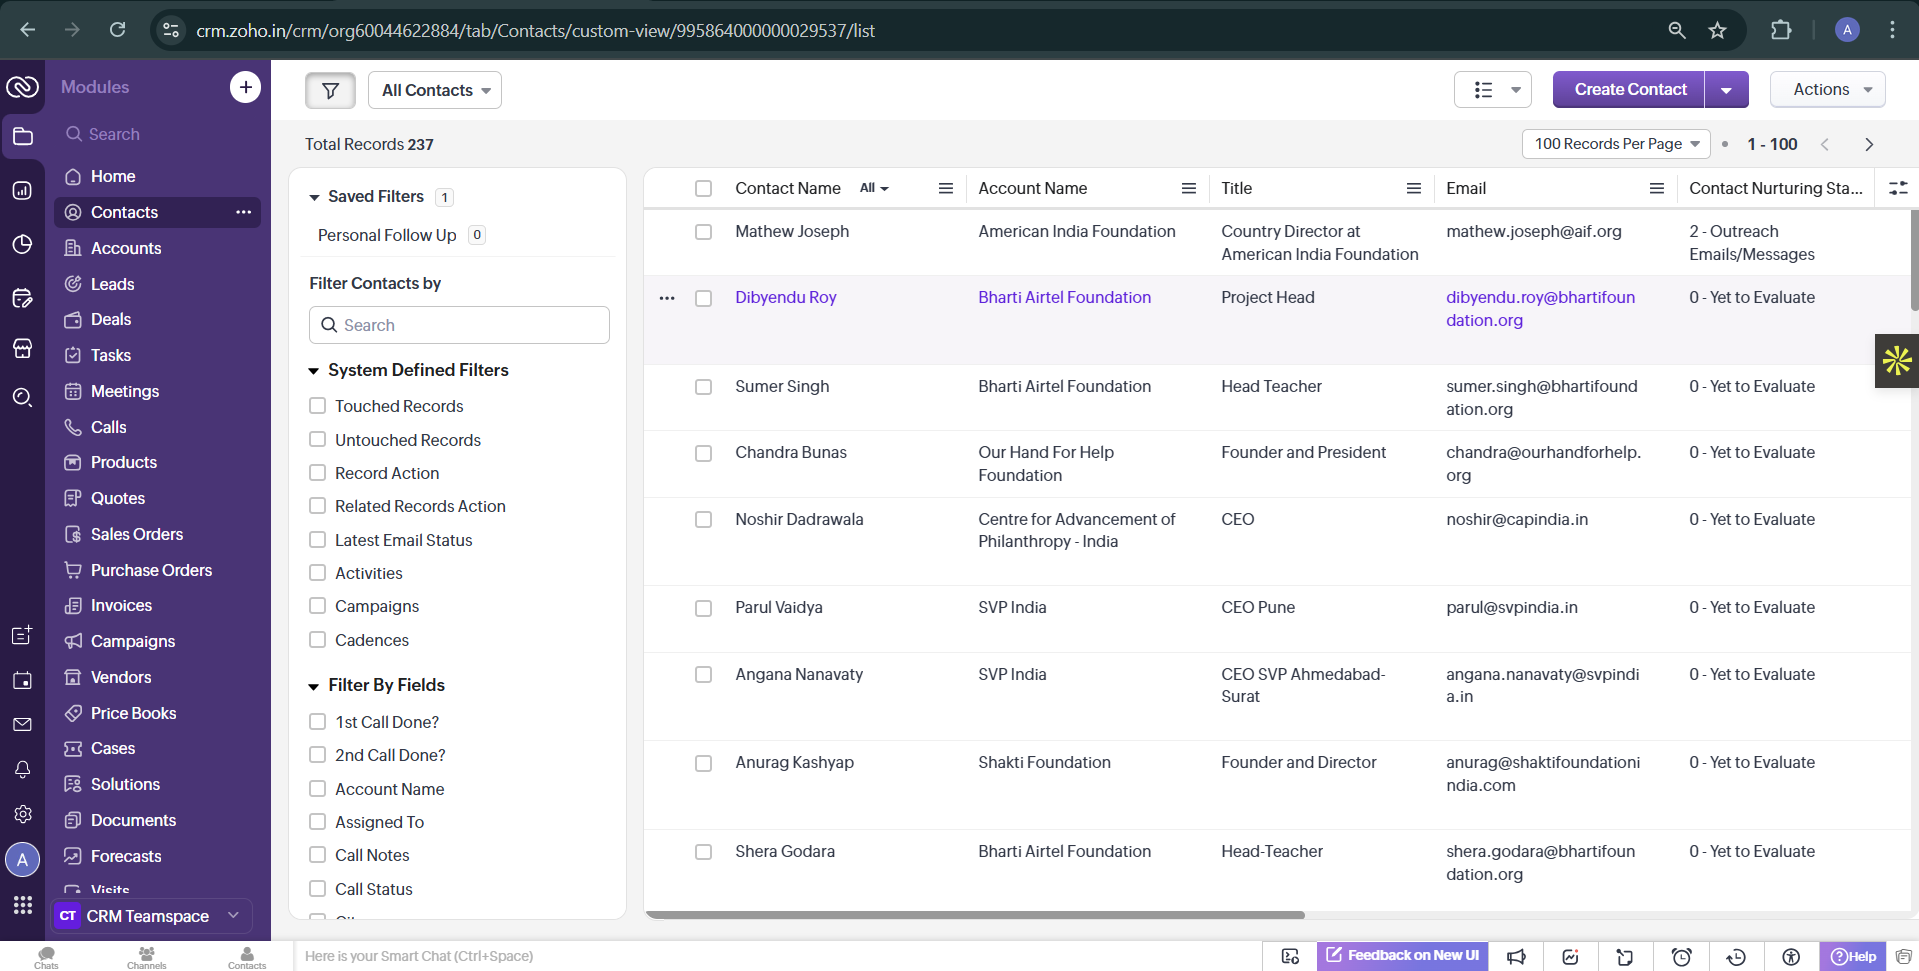Open the Contact Name column menu icon
Screen dimensions: 1919x971
945,188
